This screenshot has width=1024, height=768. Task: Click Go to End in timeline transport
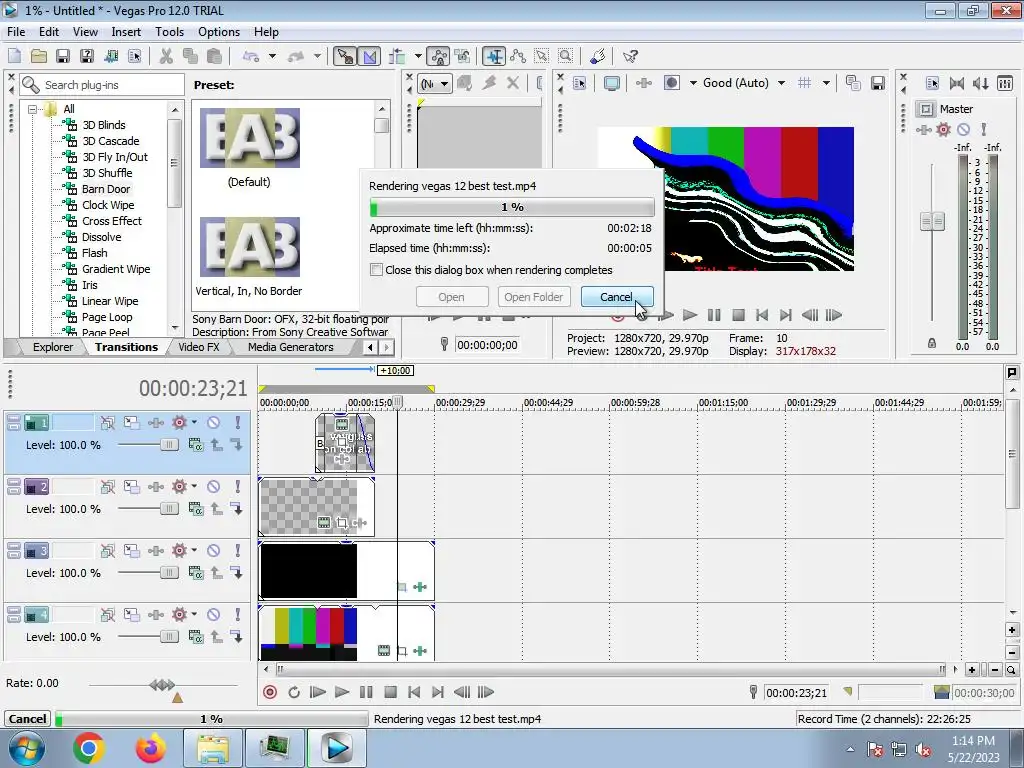[x=438, y=692]
